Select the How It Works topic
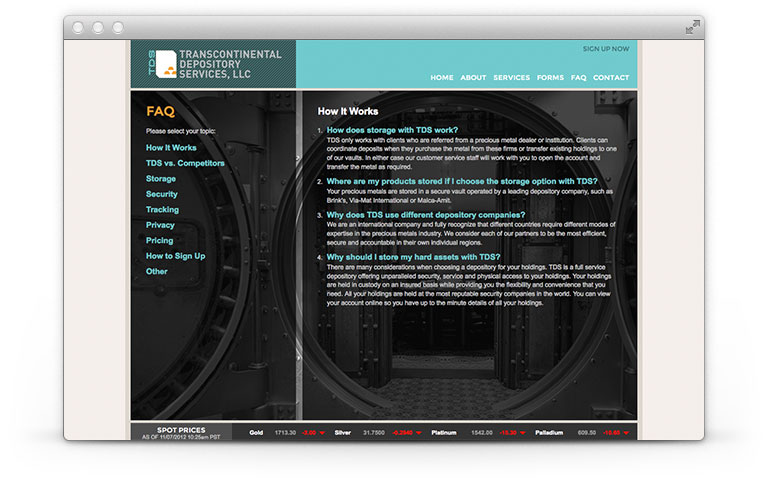Viewport: 768px width, 480px height. [x=171, y=147]
